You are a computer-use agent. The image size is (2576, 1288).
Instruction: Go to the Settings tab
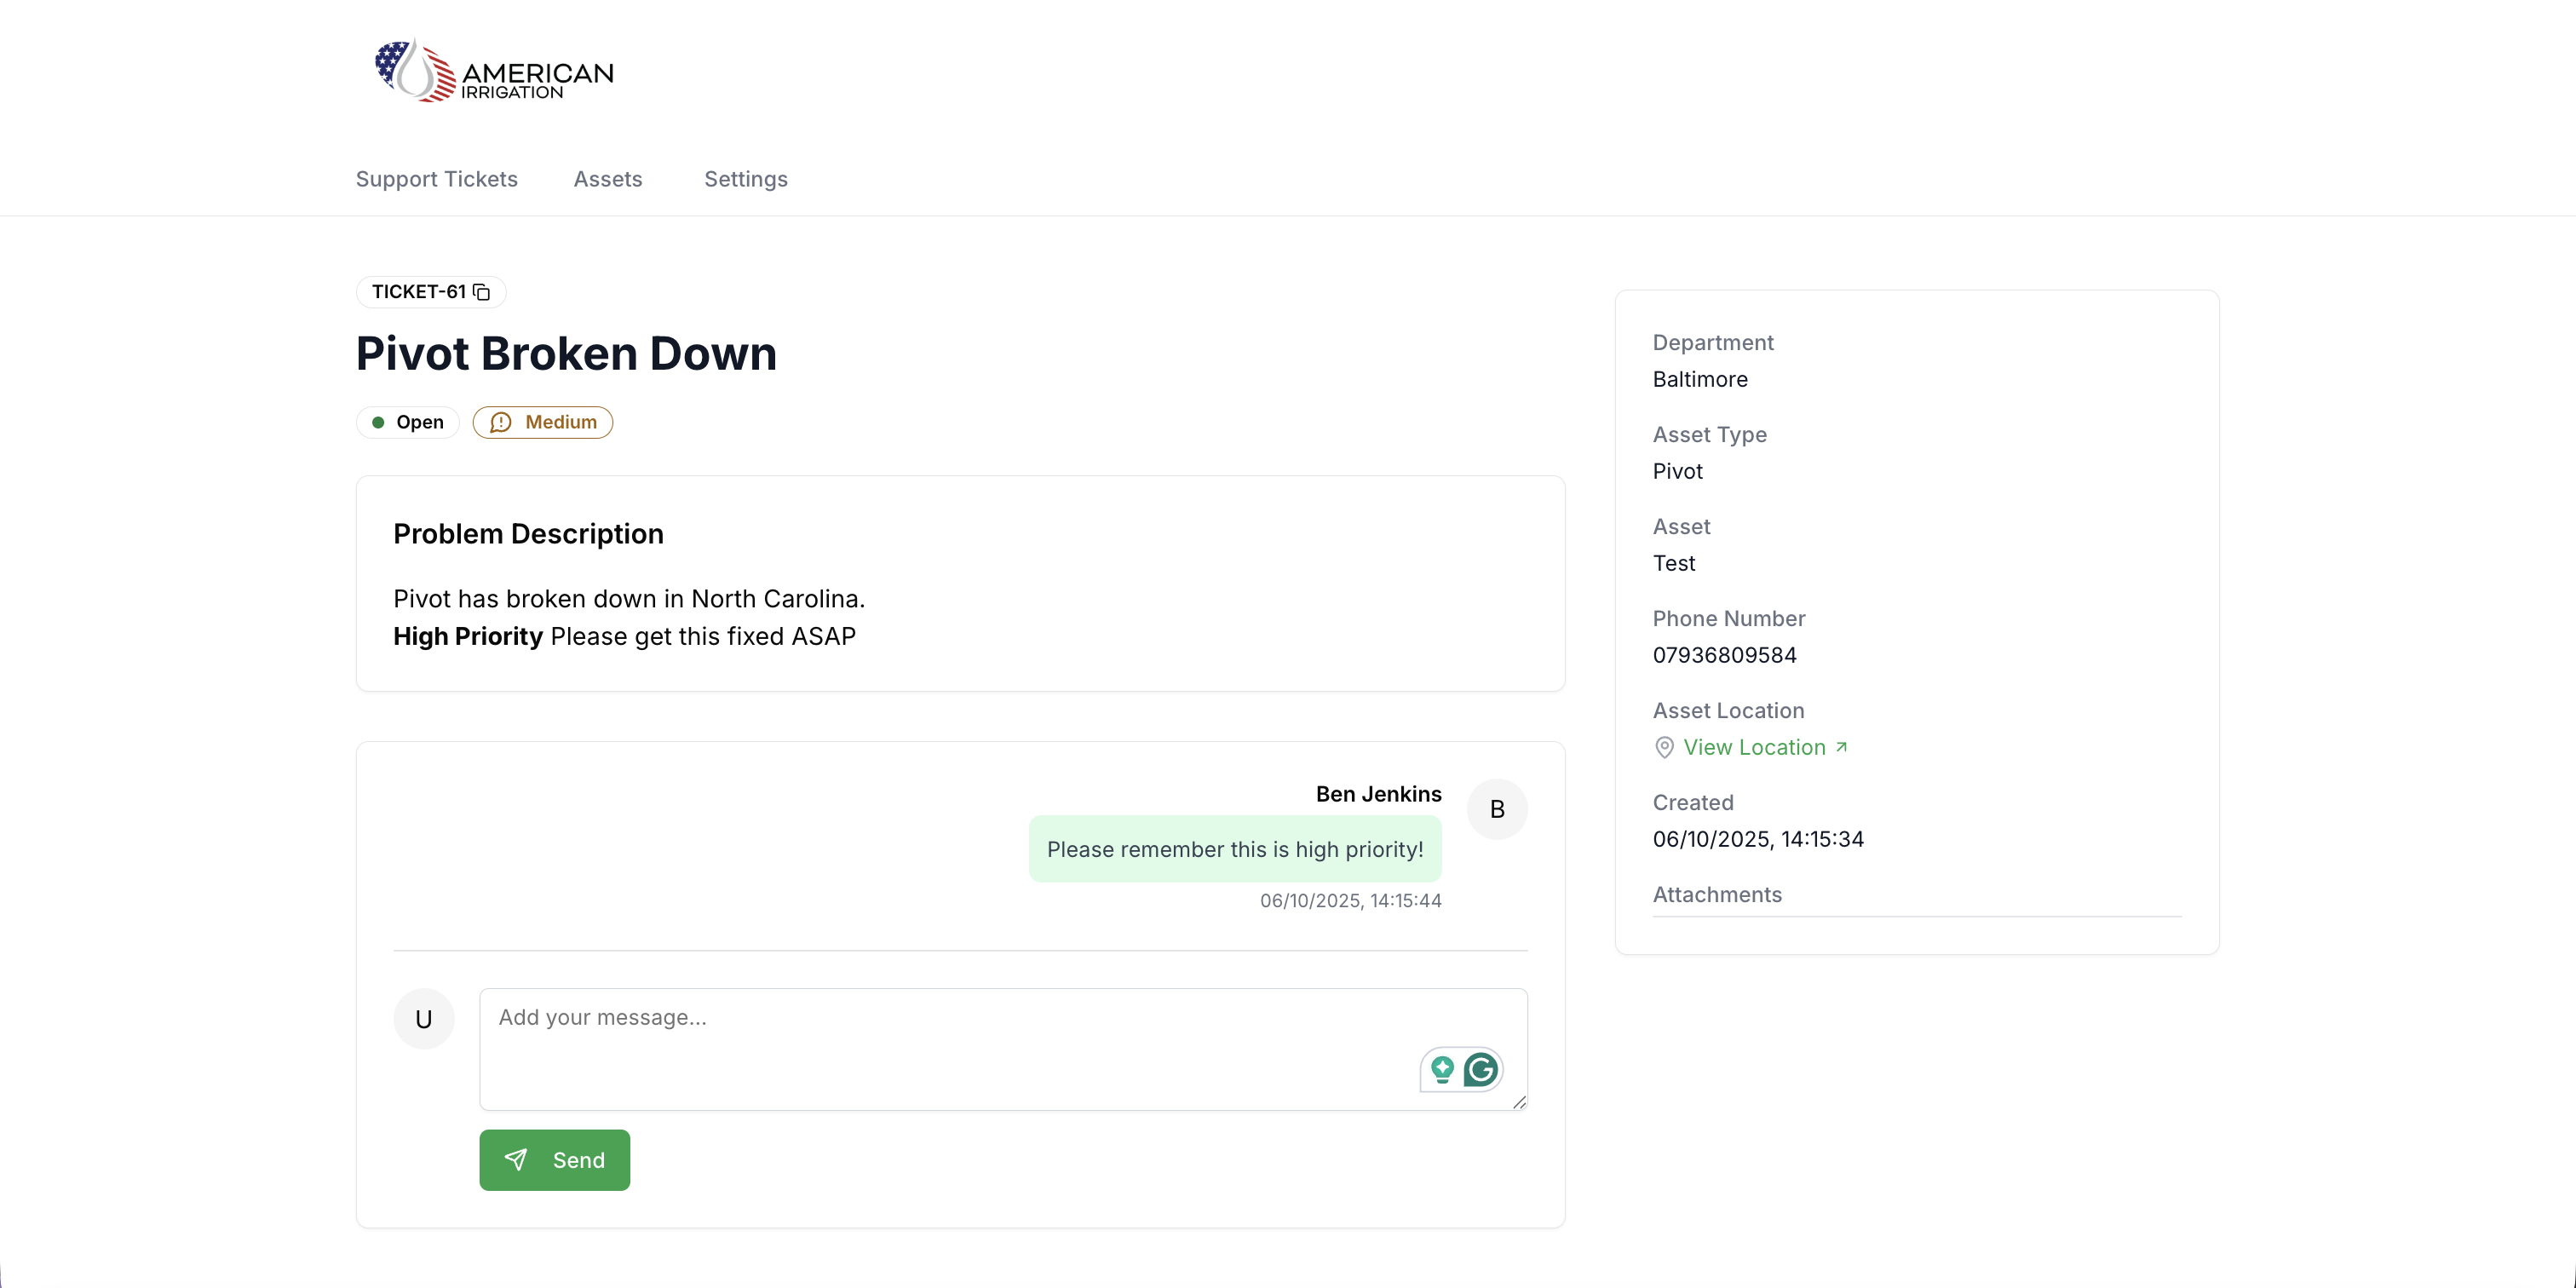746,179
